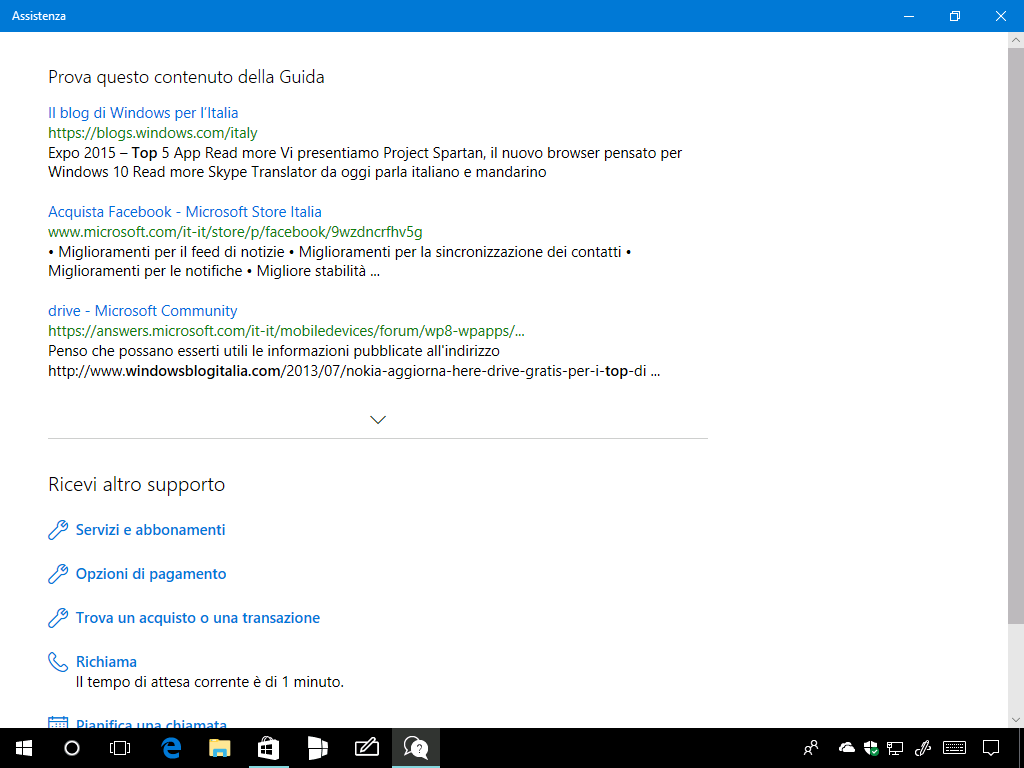Minimize the Assistenza window
Image resolution: width=1024 pixels, height=768 pixels.
(x=909, y=16)
